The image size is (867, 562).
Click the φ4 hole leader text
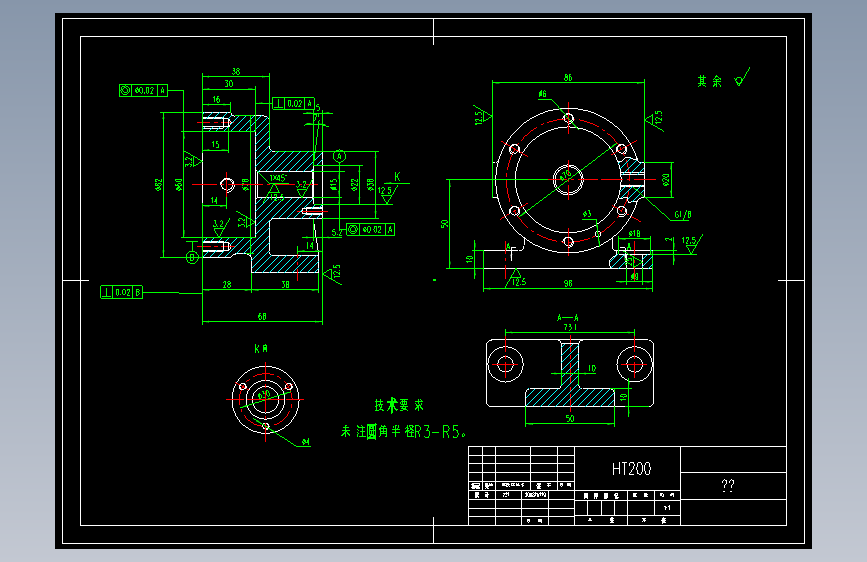coord(305,442)
